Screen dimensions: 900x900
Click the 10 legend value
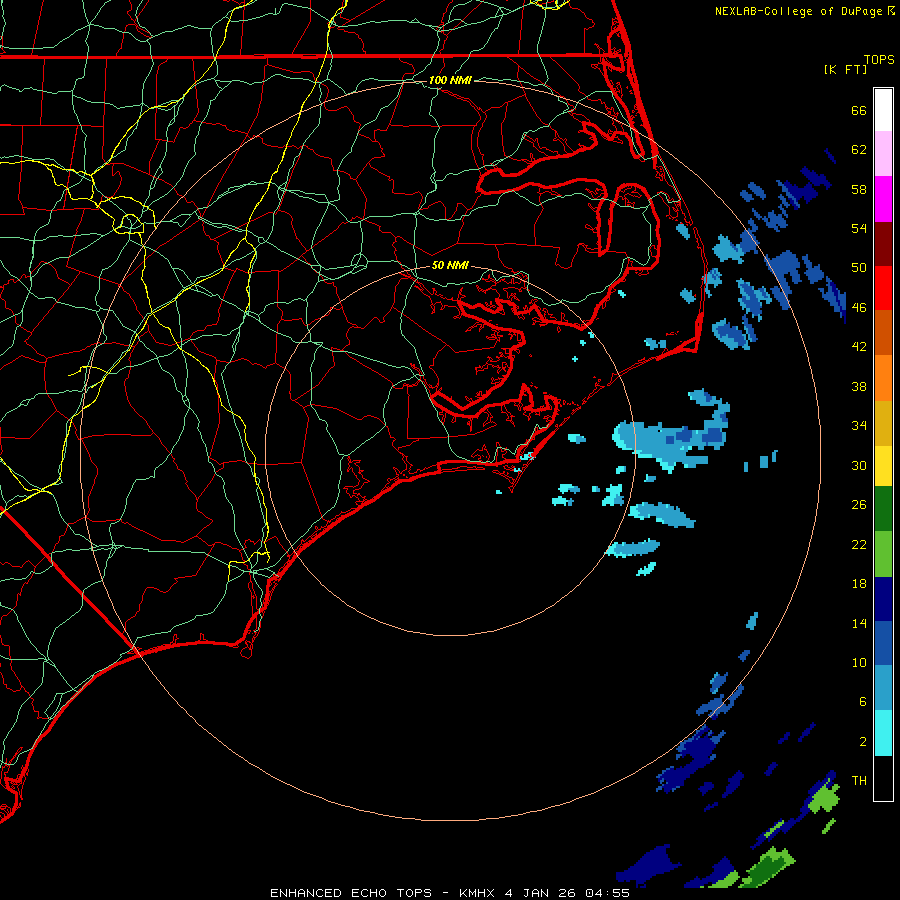coord(859,662)
